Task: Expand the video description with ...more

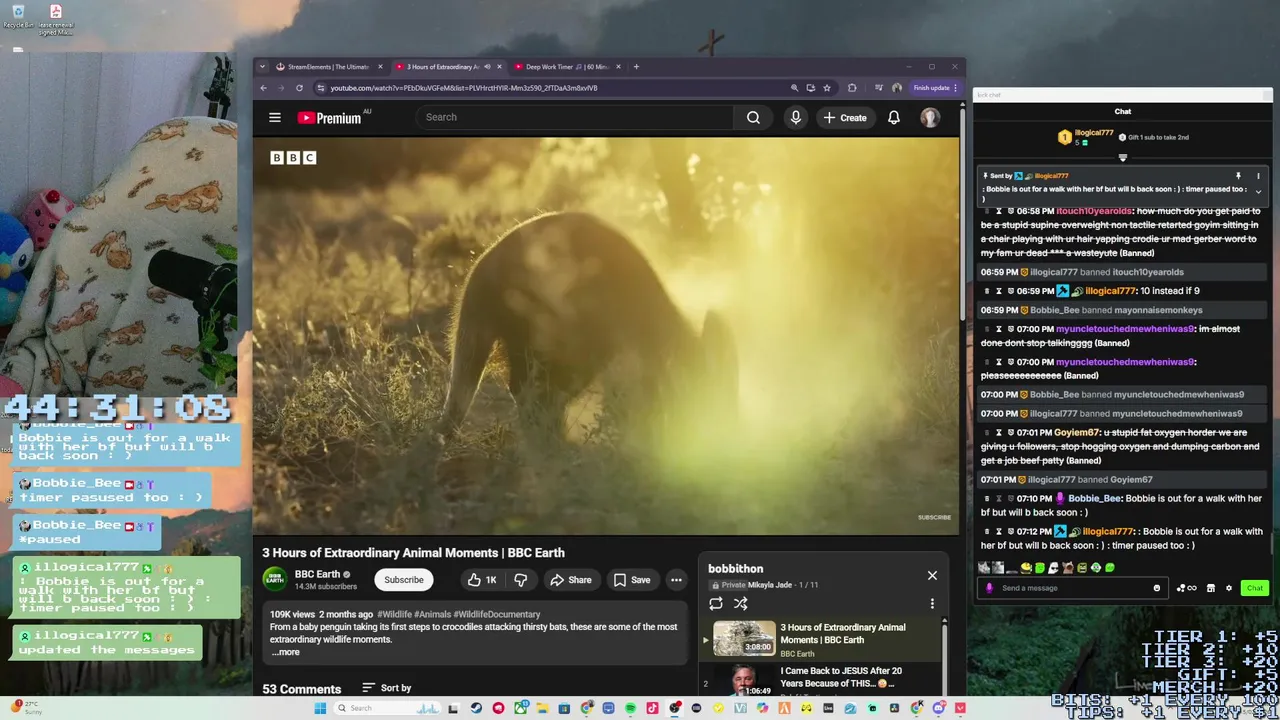Action: pos(288,652)
